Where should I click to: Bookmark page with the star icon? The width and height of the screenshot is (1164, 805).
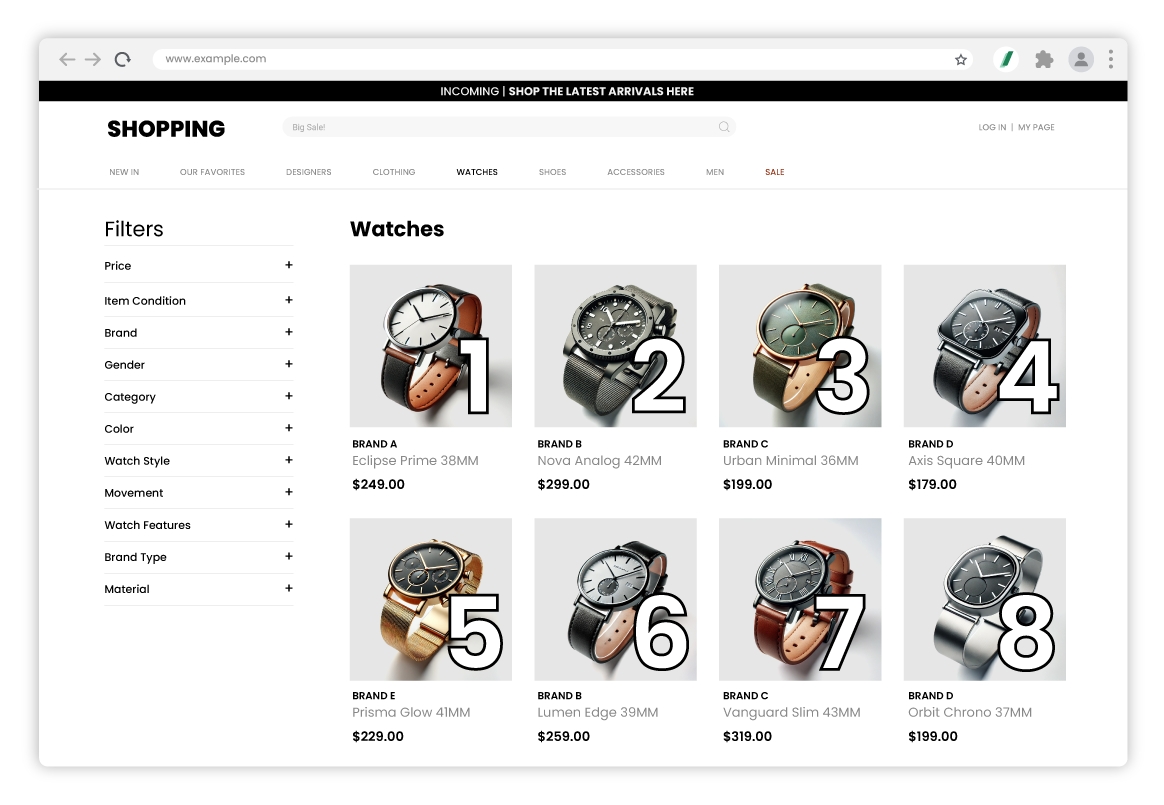(x=961, y=60)
